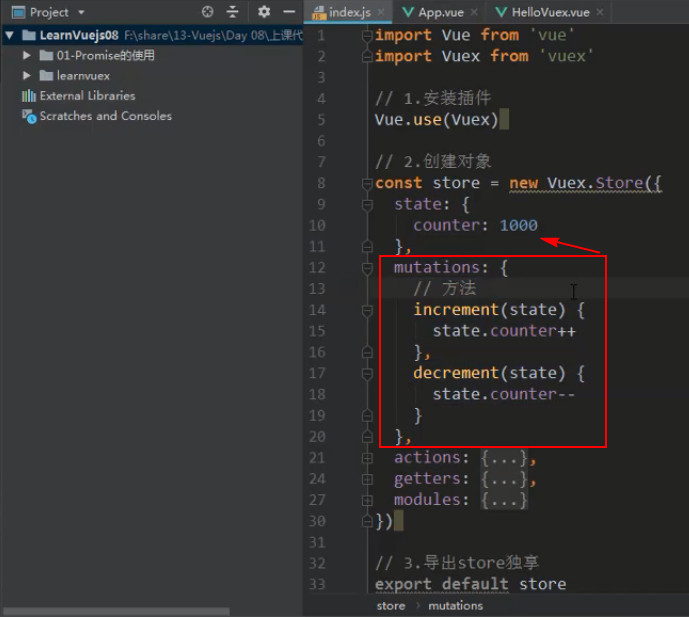Hide the Project panel with minus icon
Image resolution: width=689 pixels, height=617 pixels.
coord(289,12)
